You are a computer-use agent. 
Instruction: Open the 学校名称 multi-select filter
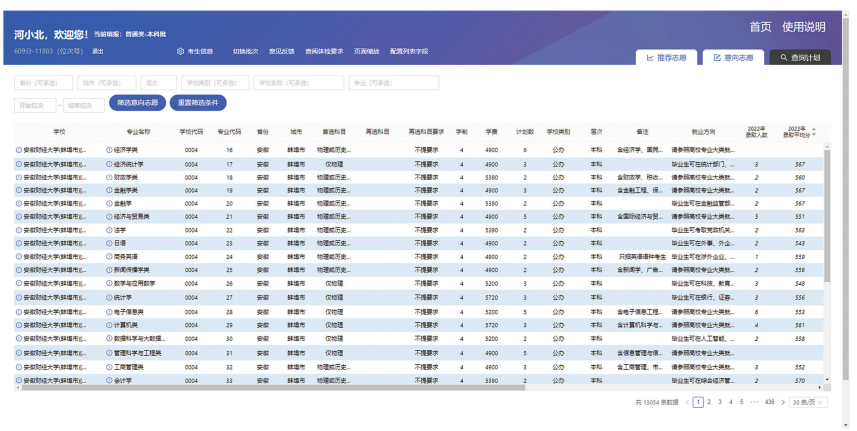click(x=298, y=83)
